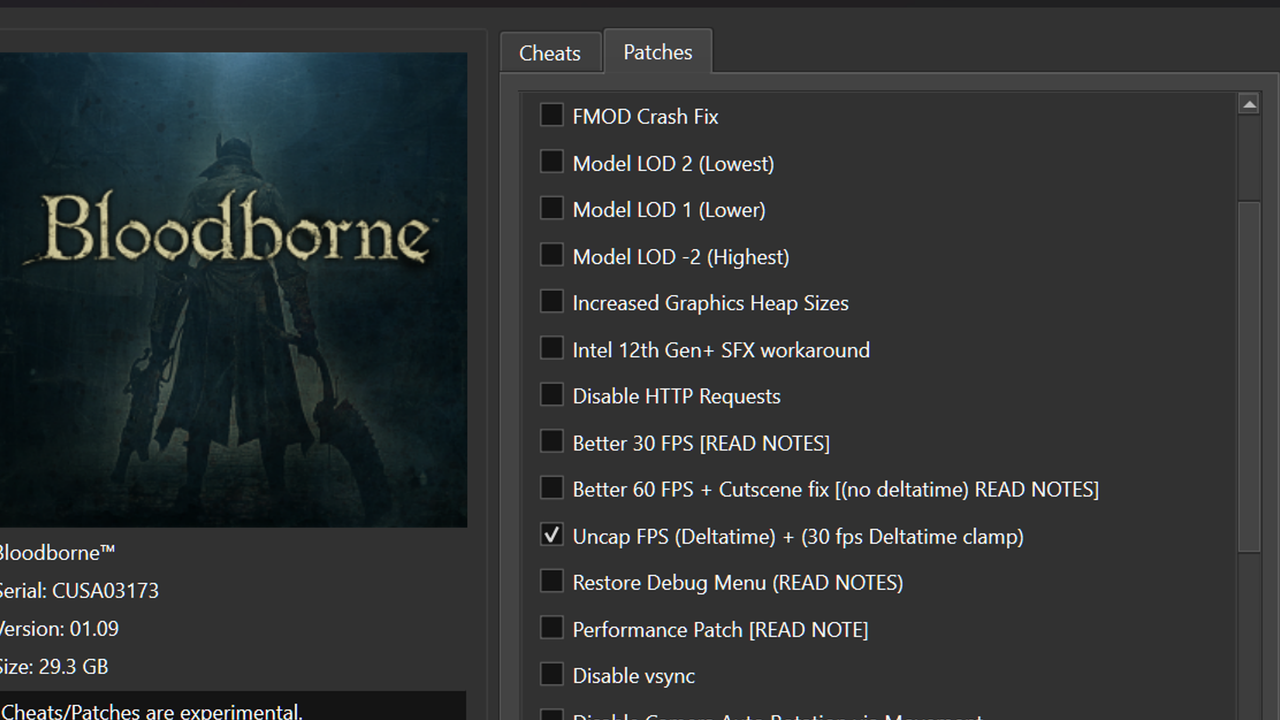Switch to the Cheats tab
Image resolution: width=1280 pixels, height=720 pixels.
(x=550, y=53)
